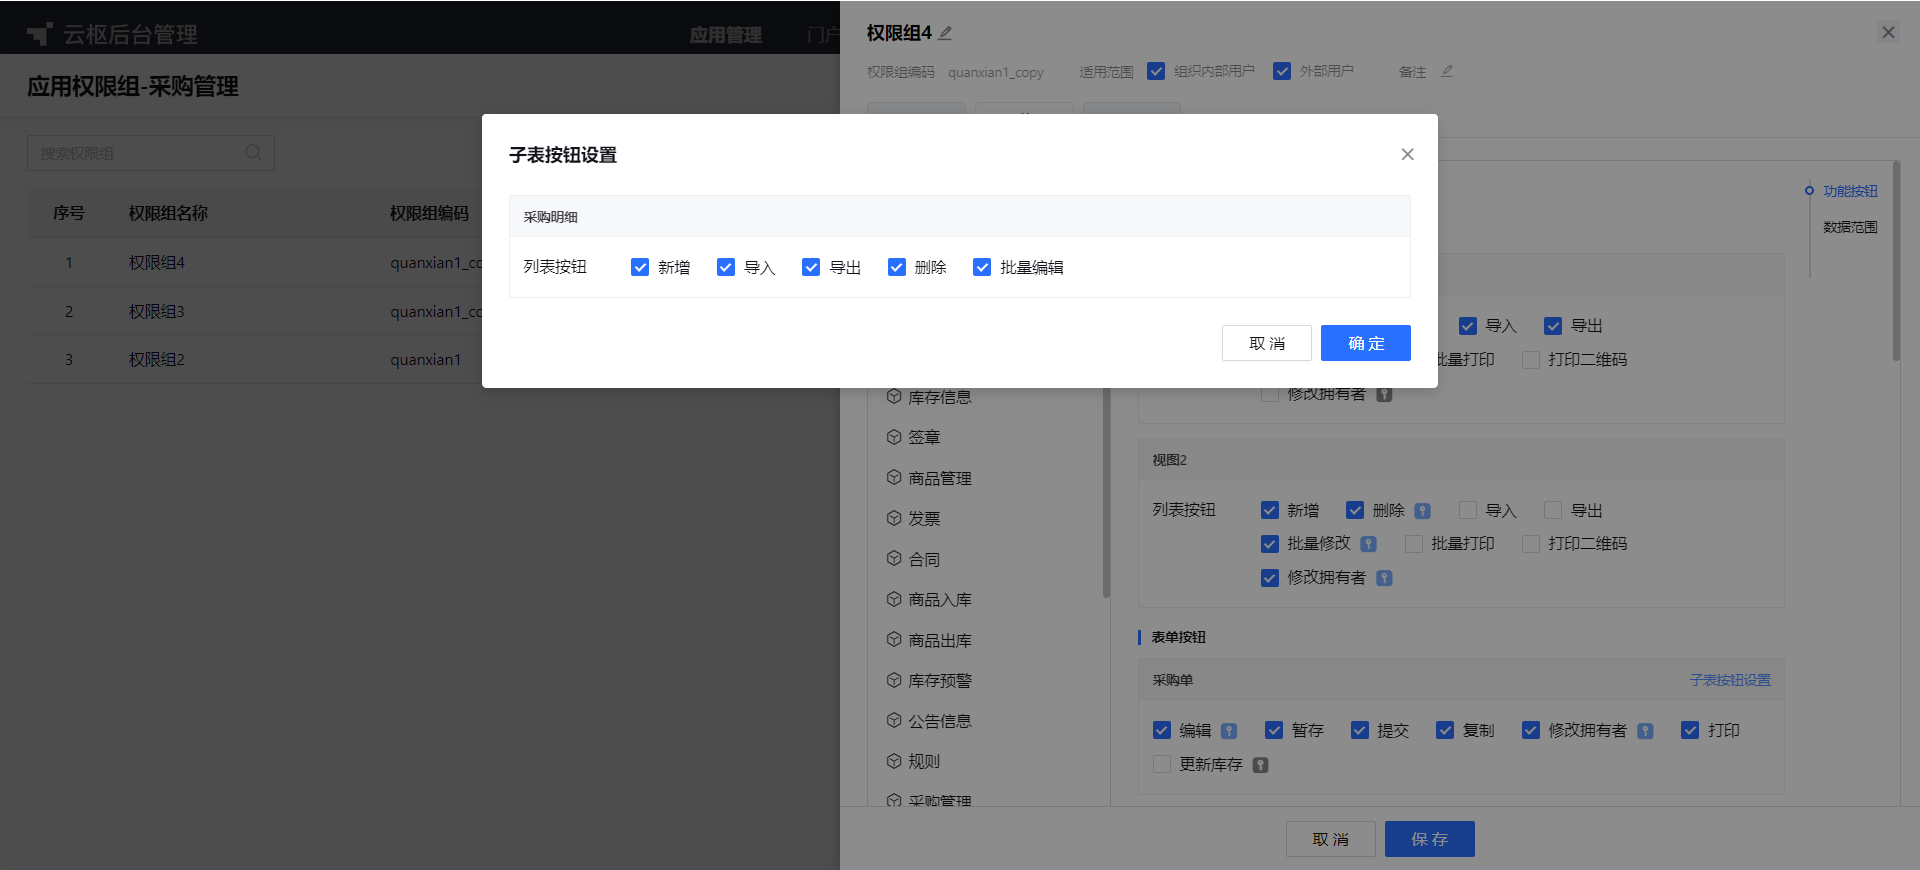Viewport: 1920px width, 870px height.
Task: Open the 子表按钮设置 link in 采购单
Action: click(x=1730, y=680)
